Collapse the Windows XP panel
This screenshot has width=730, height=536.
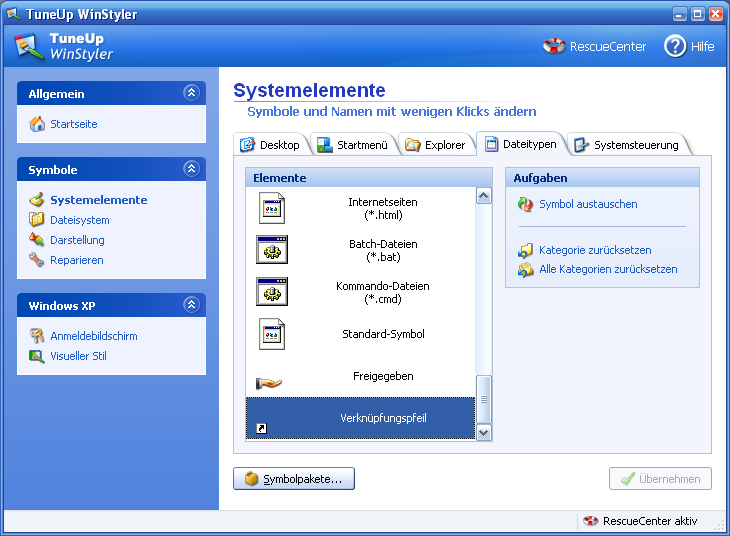[x=191, y=305]
